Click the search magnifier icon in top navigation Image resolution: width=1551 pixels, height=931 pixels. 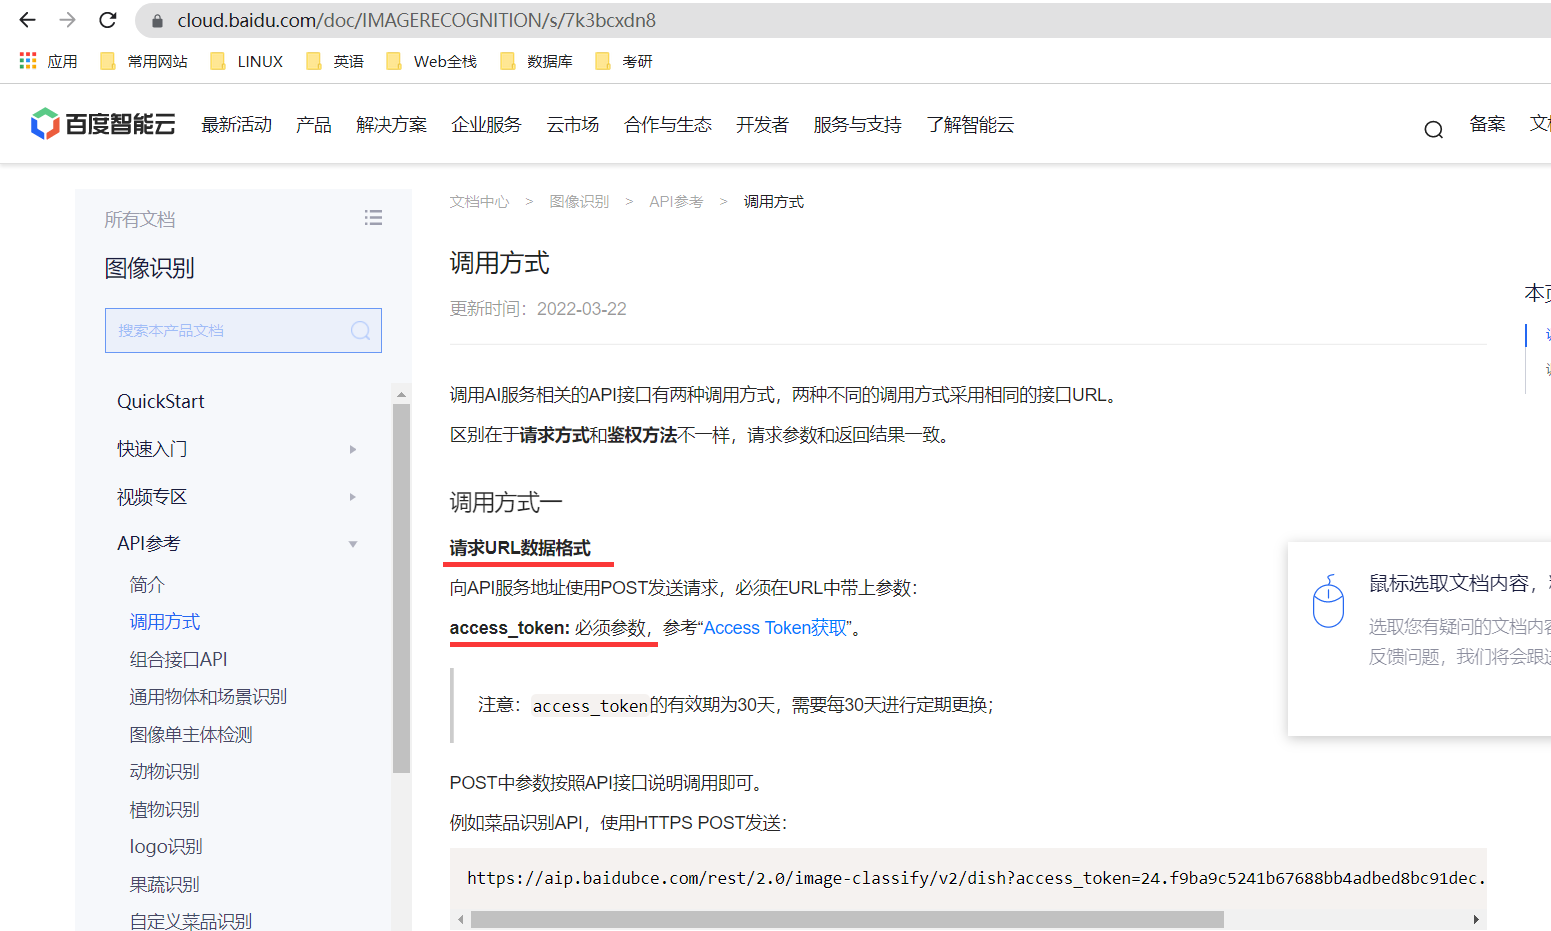pyautogui.click(x=1434, y=129)
